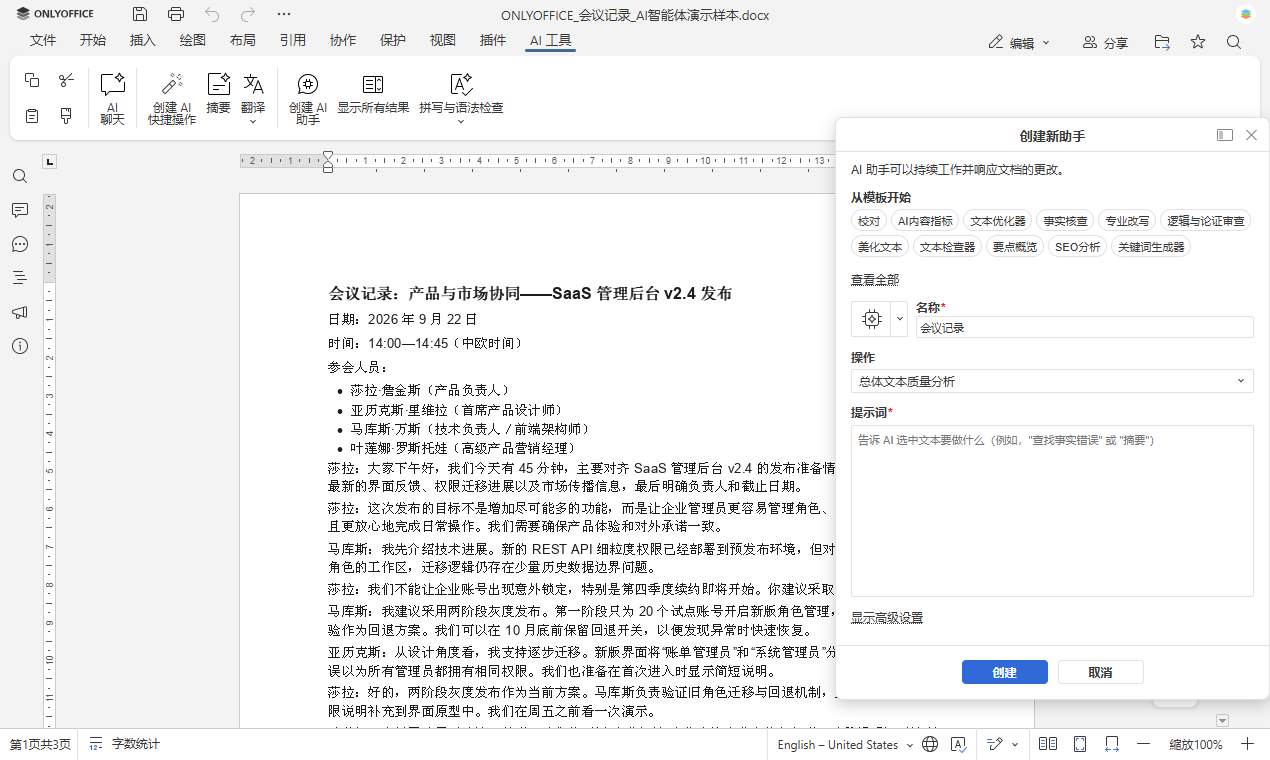Open the Headings navigation sidebar icon
Image resolution: width=1270 pixels, height=760 pixels.
pyautogui.click(x=20, y=278)
